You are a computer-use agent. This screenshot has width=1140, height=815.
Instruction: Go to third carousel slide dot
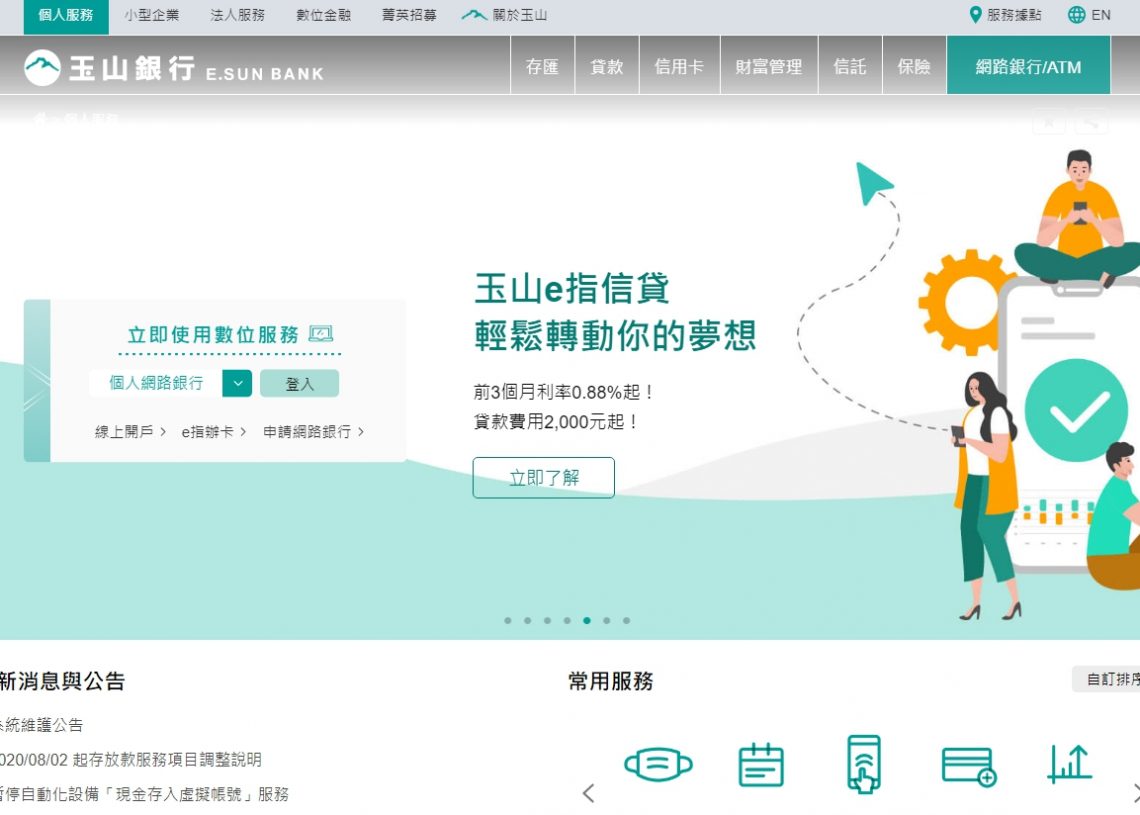point(547,620)
